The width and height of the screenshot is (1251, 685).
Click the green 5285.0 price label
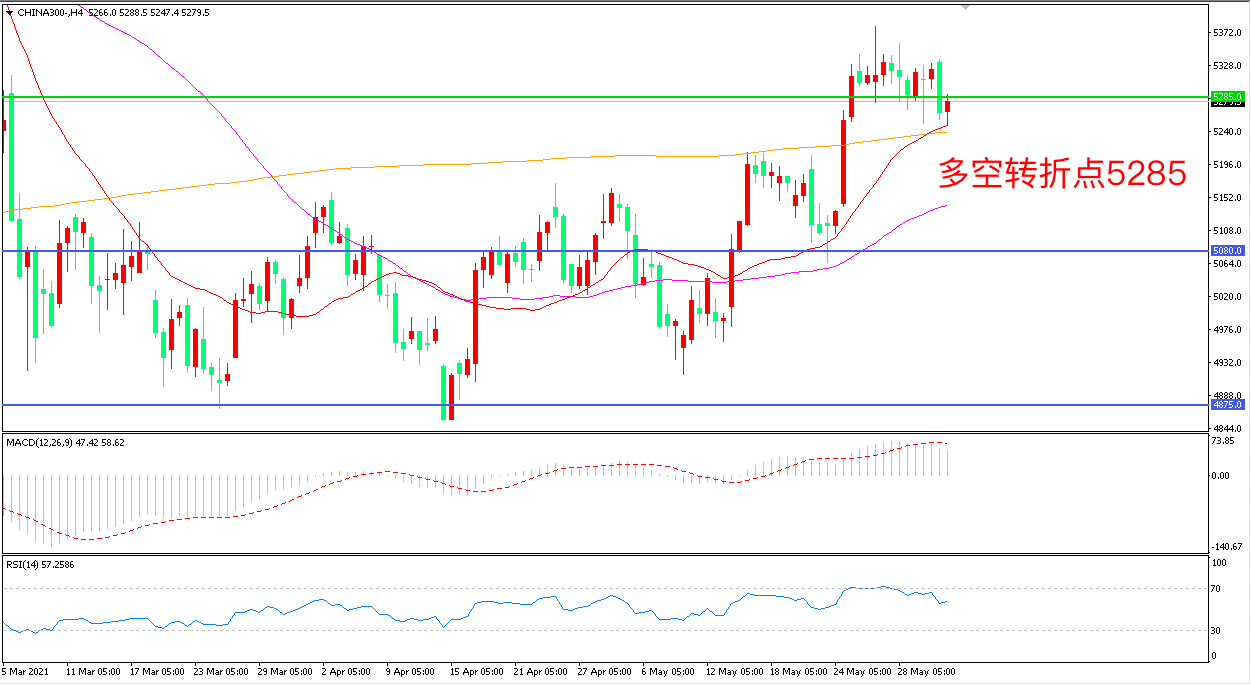pos(1226,97)
